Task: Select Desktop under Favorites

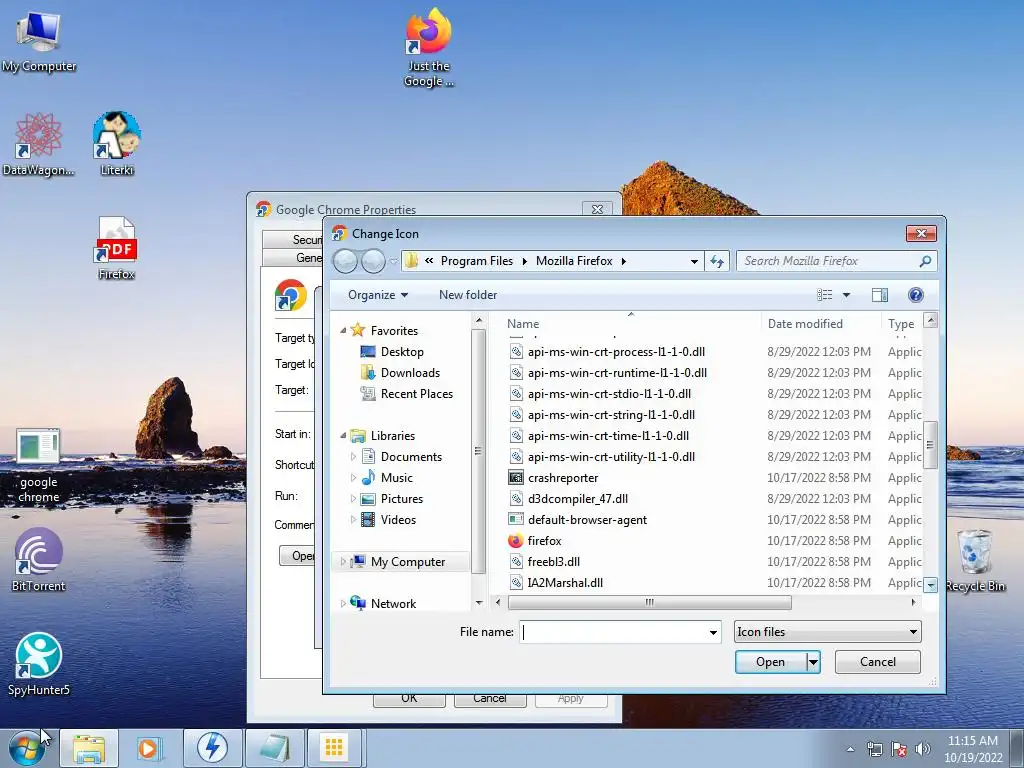Action: (402, 352)
